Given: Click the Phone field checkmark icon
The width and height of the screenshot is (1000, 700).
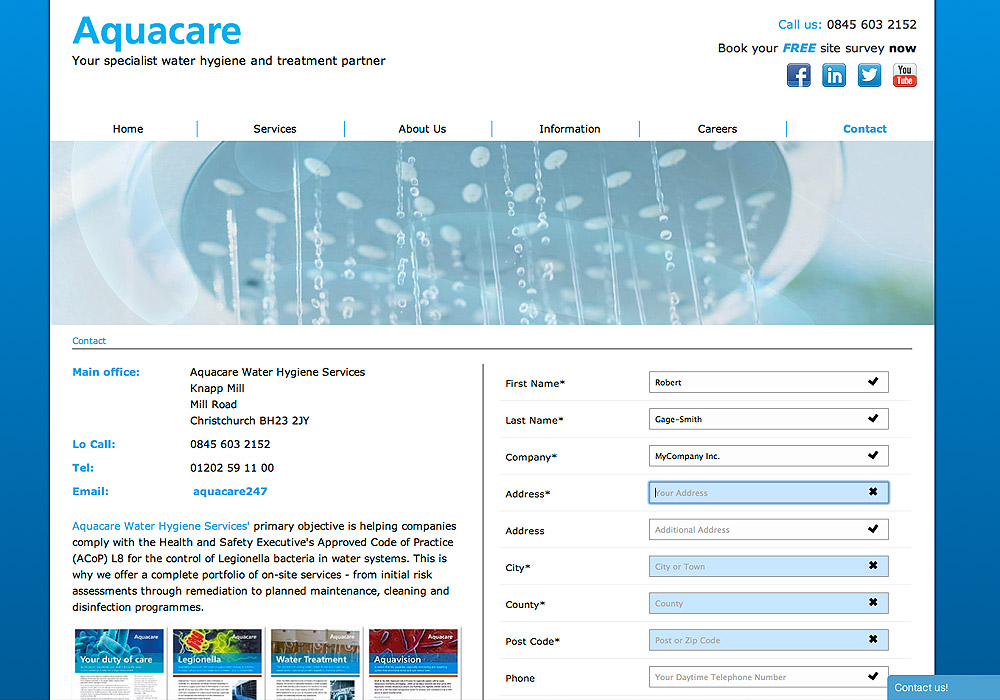Looking at the screenshot, I should 873,676.
